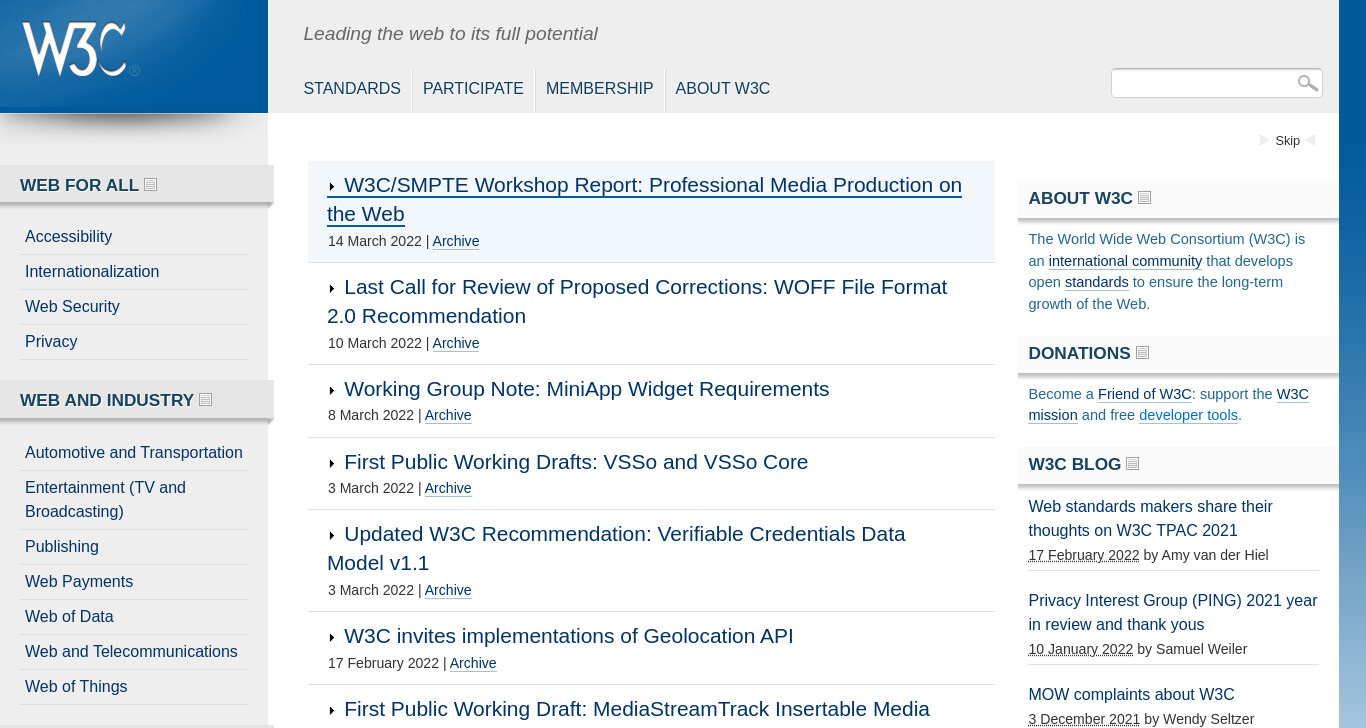Click the Web and Industry heading
Viewport: 1366px width, 728px height.
pos(107,400)
